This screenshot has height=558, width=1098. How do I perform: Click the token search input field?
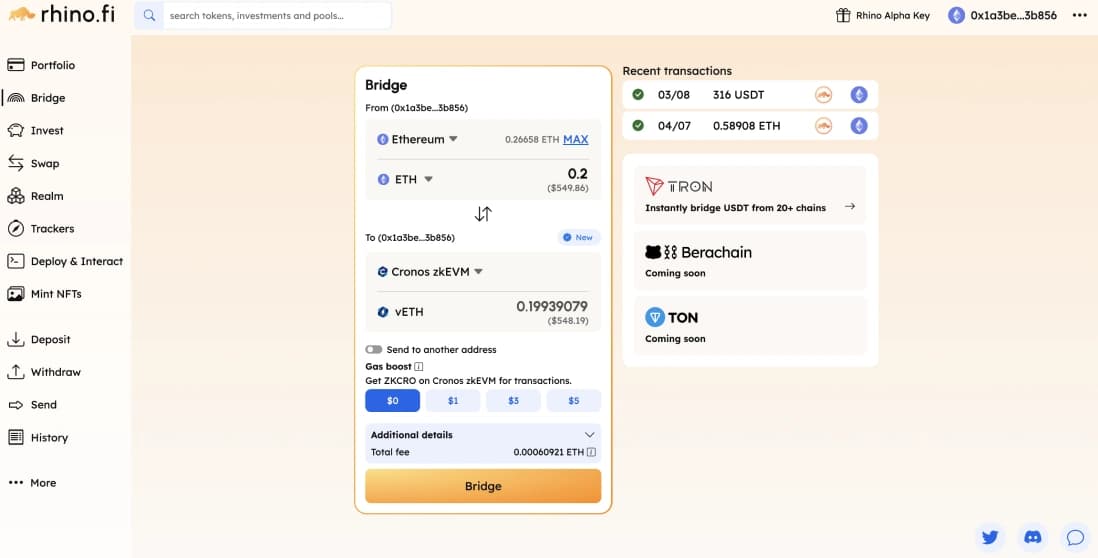[x=277, y=15]
